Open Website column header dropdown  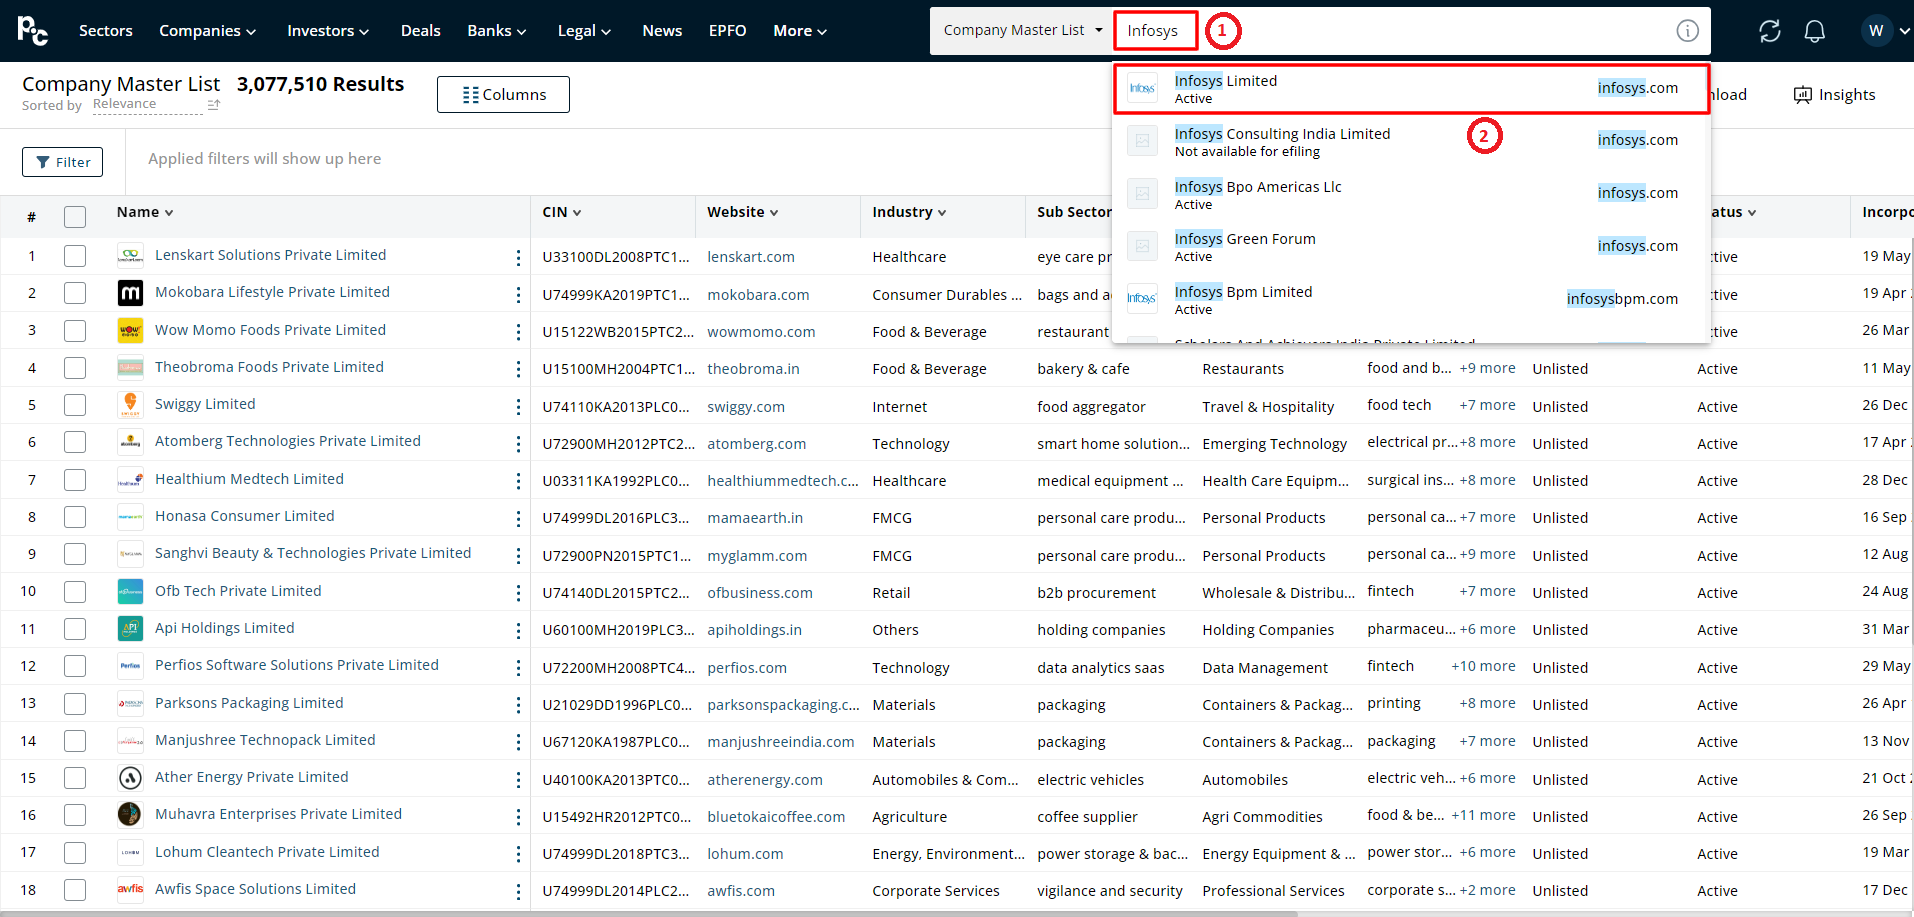(742, 212)
